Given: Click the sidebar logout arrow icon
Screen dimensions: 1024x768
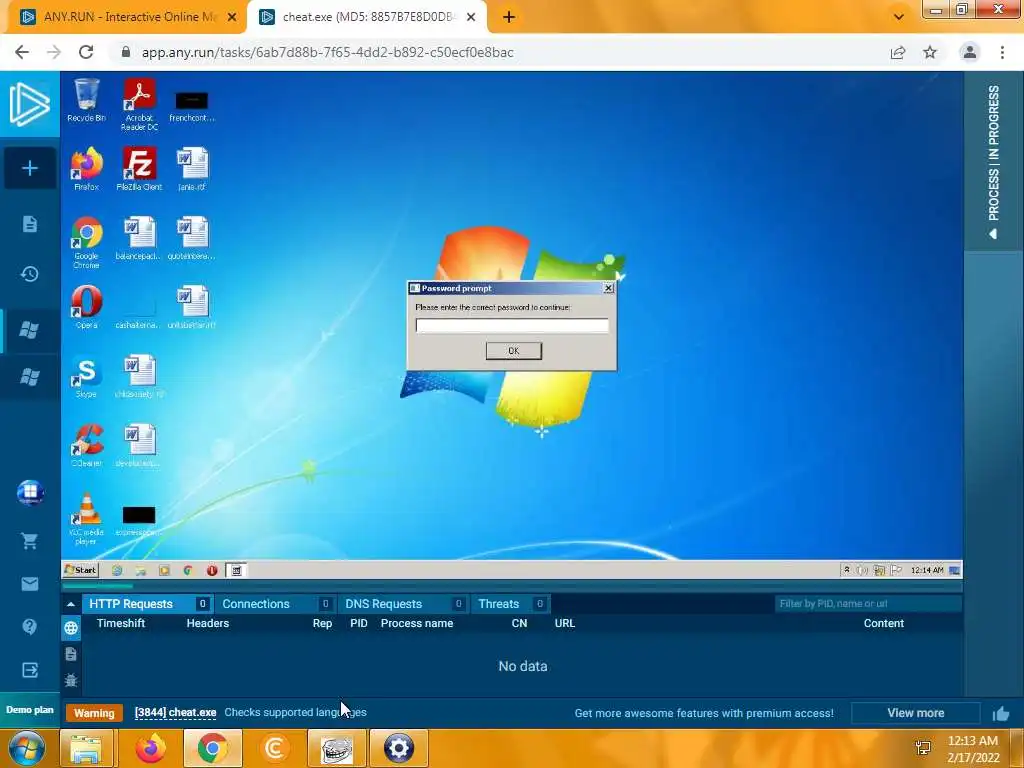Looking at the screenshot, I should 29,670.
